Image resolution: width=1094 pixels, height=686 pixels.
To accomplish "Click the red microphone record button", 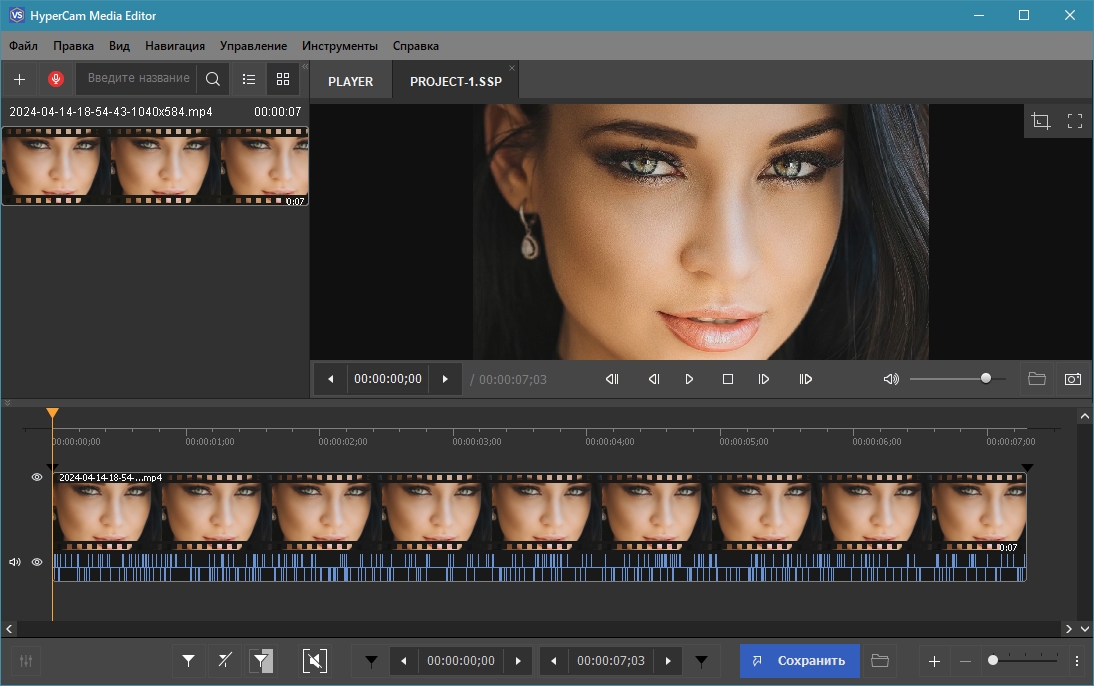I will [x=56, y=79].
